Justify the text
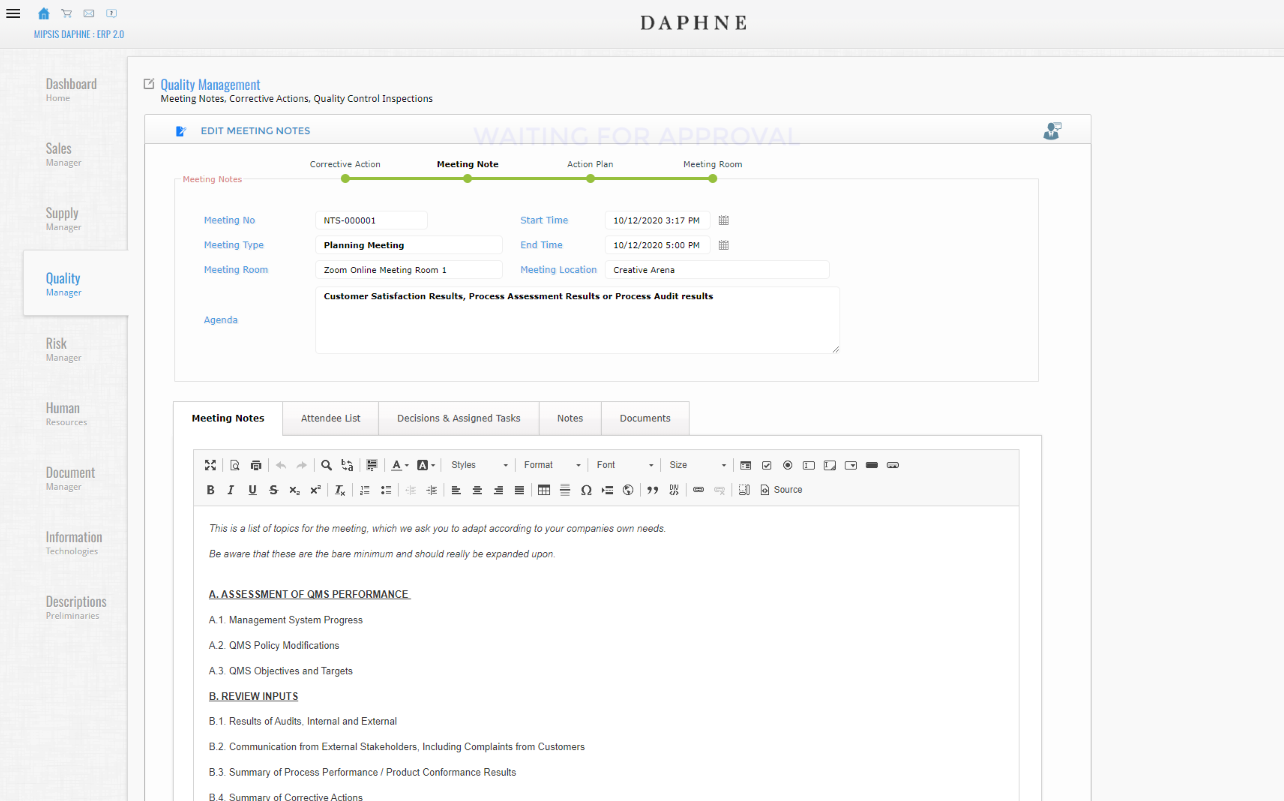 pos(519,490)
